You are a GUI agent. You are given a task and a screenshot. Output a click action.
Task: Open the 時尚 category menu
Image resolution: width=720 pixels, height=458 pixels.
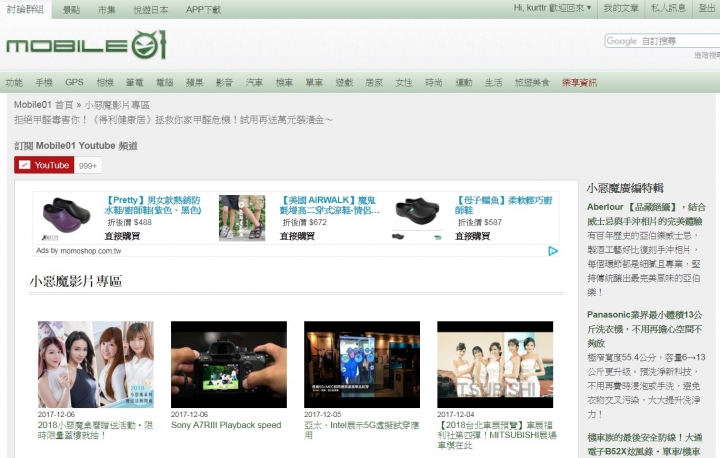pos(433,83)
